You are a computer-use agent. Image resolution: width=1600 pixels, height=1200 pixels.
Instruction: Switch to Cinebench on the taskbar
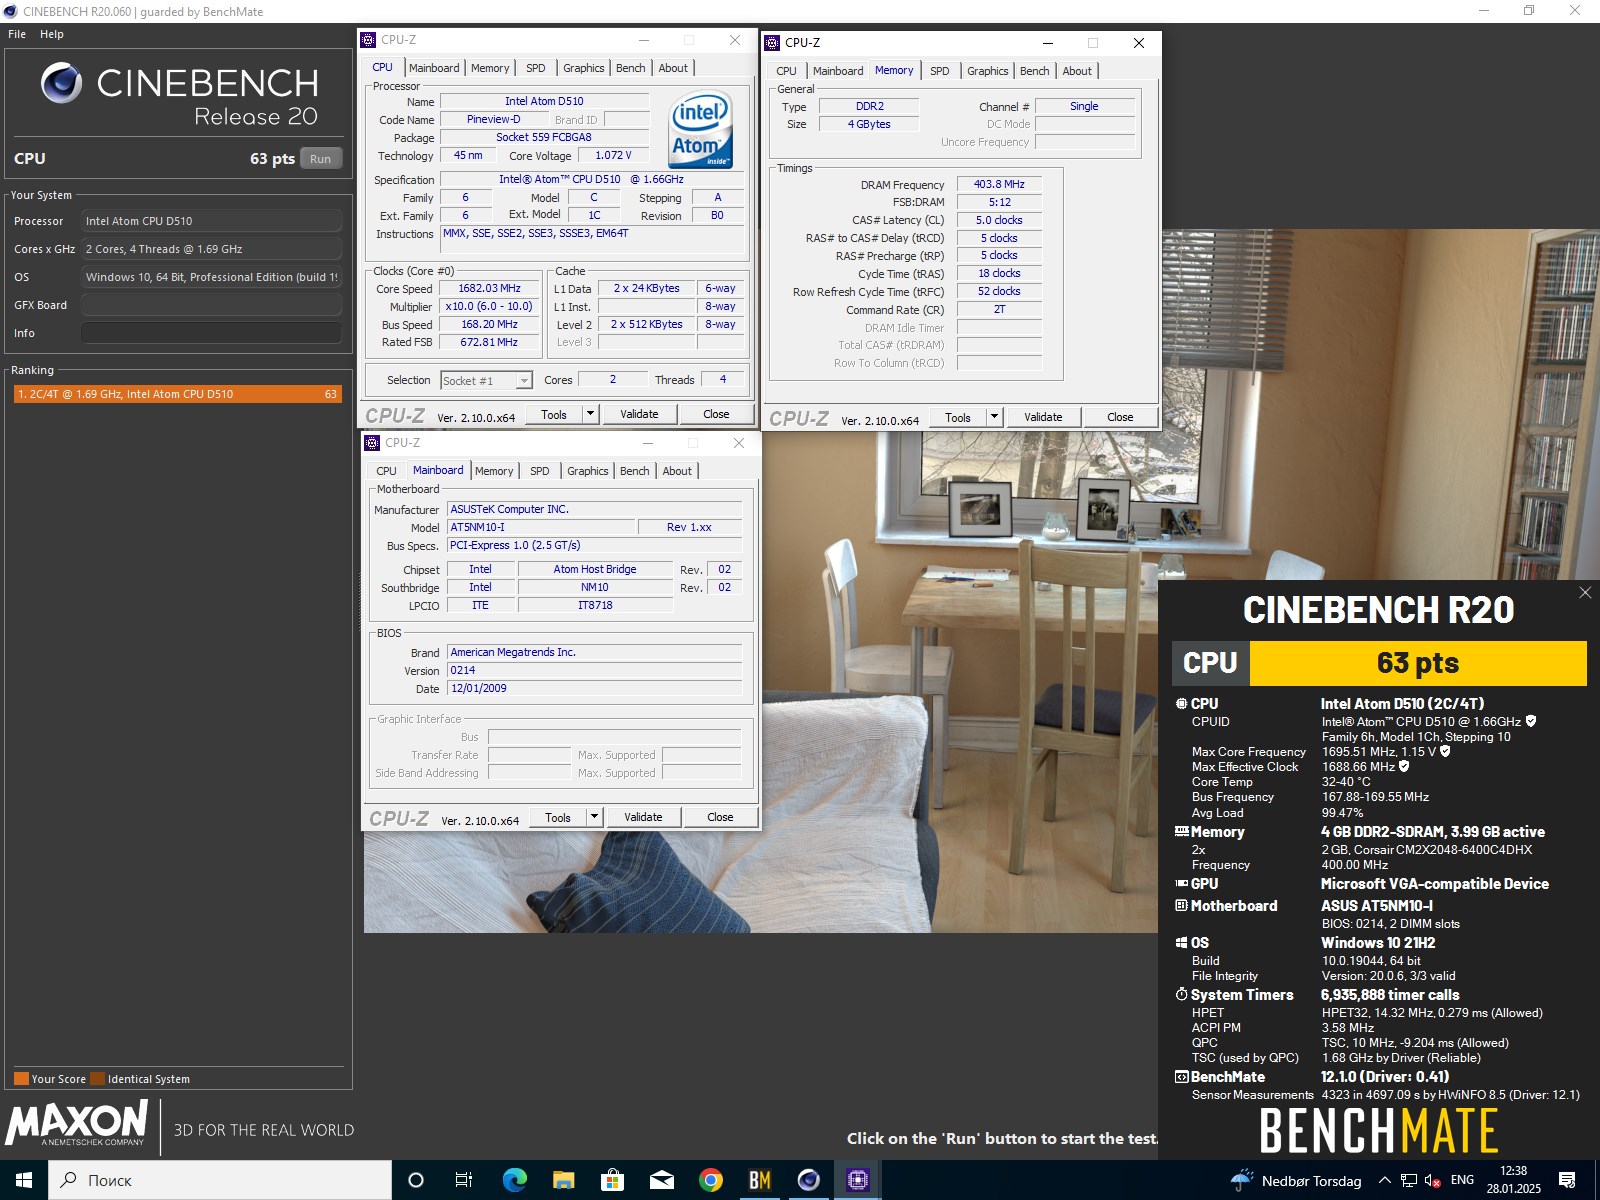pyautogui.click(x=808, y=1180)
